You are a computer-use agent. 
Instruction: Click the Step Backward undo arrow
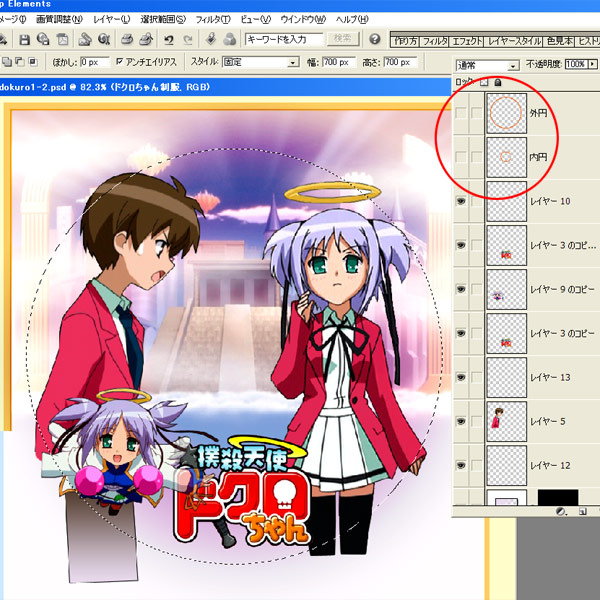click(169, 39)
